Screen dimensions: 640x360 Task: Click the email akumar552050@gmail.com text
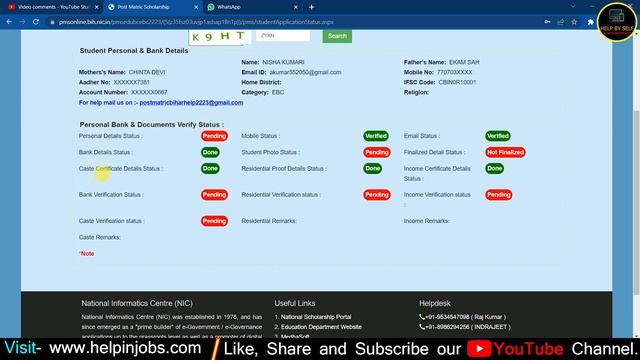(x=305, y=72)
